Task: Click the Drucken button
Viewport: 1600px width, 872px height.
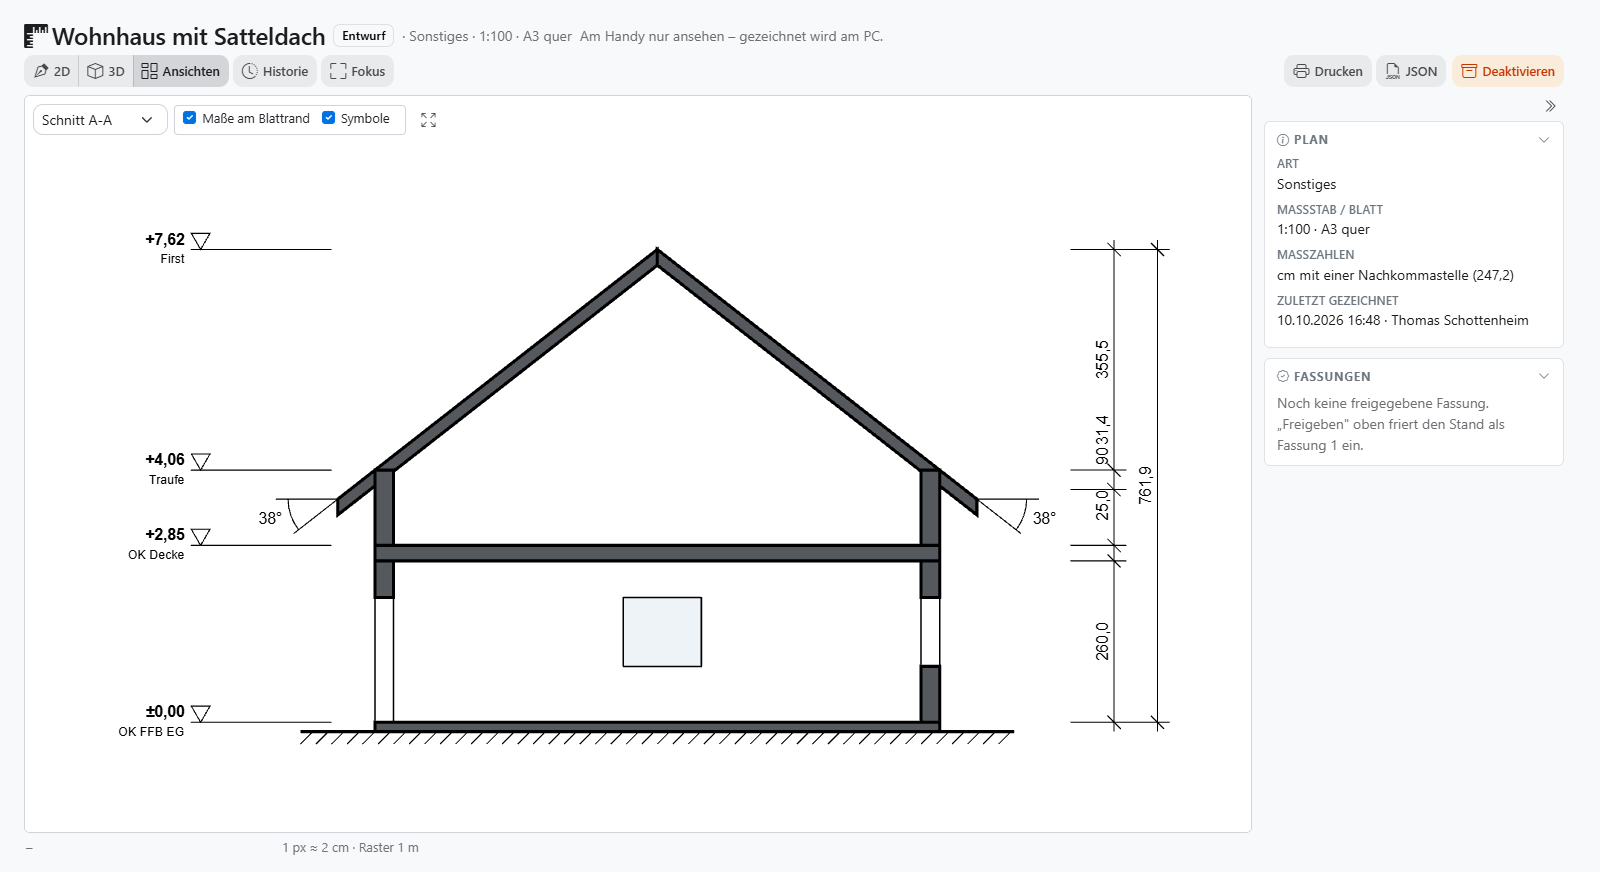Action: [1328, 71]
